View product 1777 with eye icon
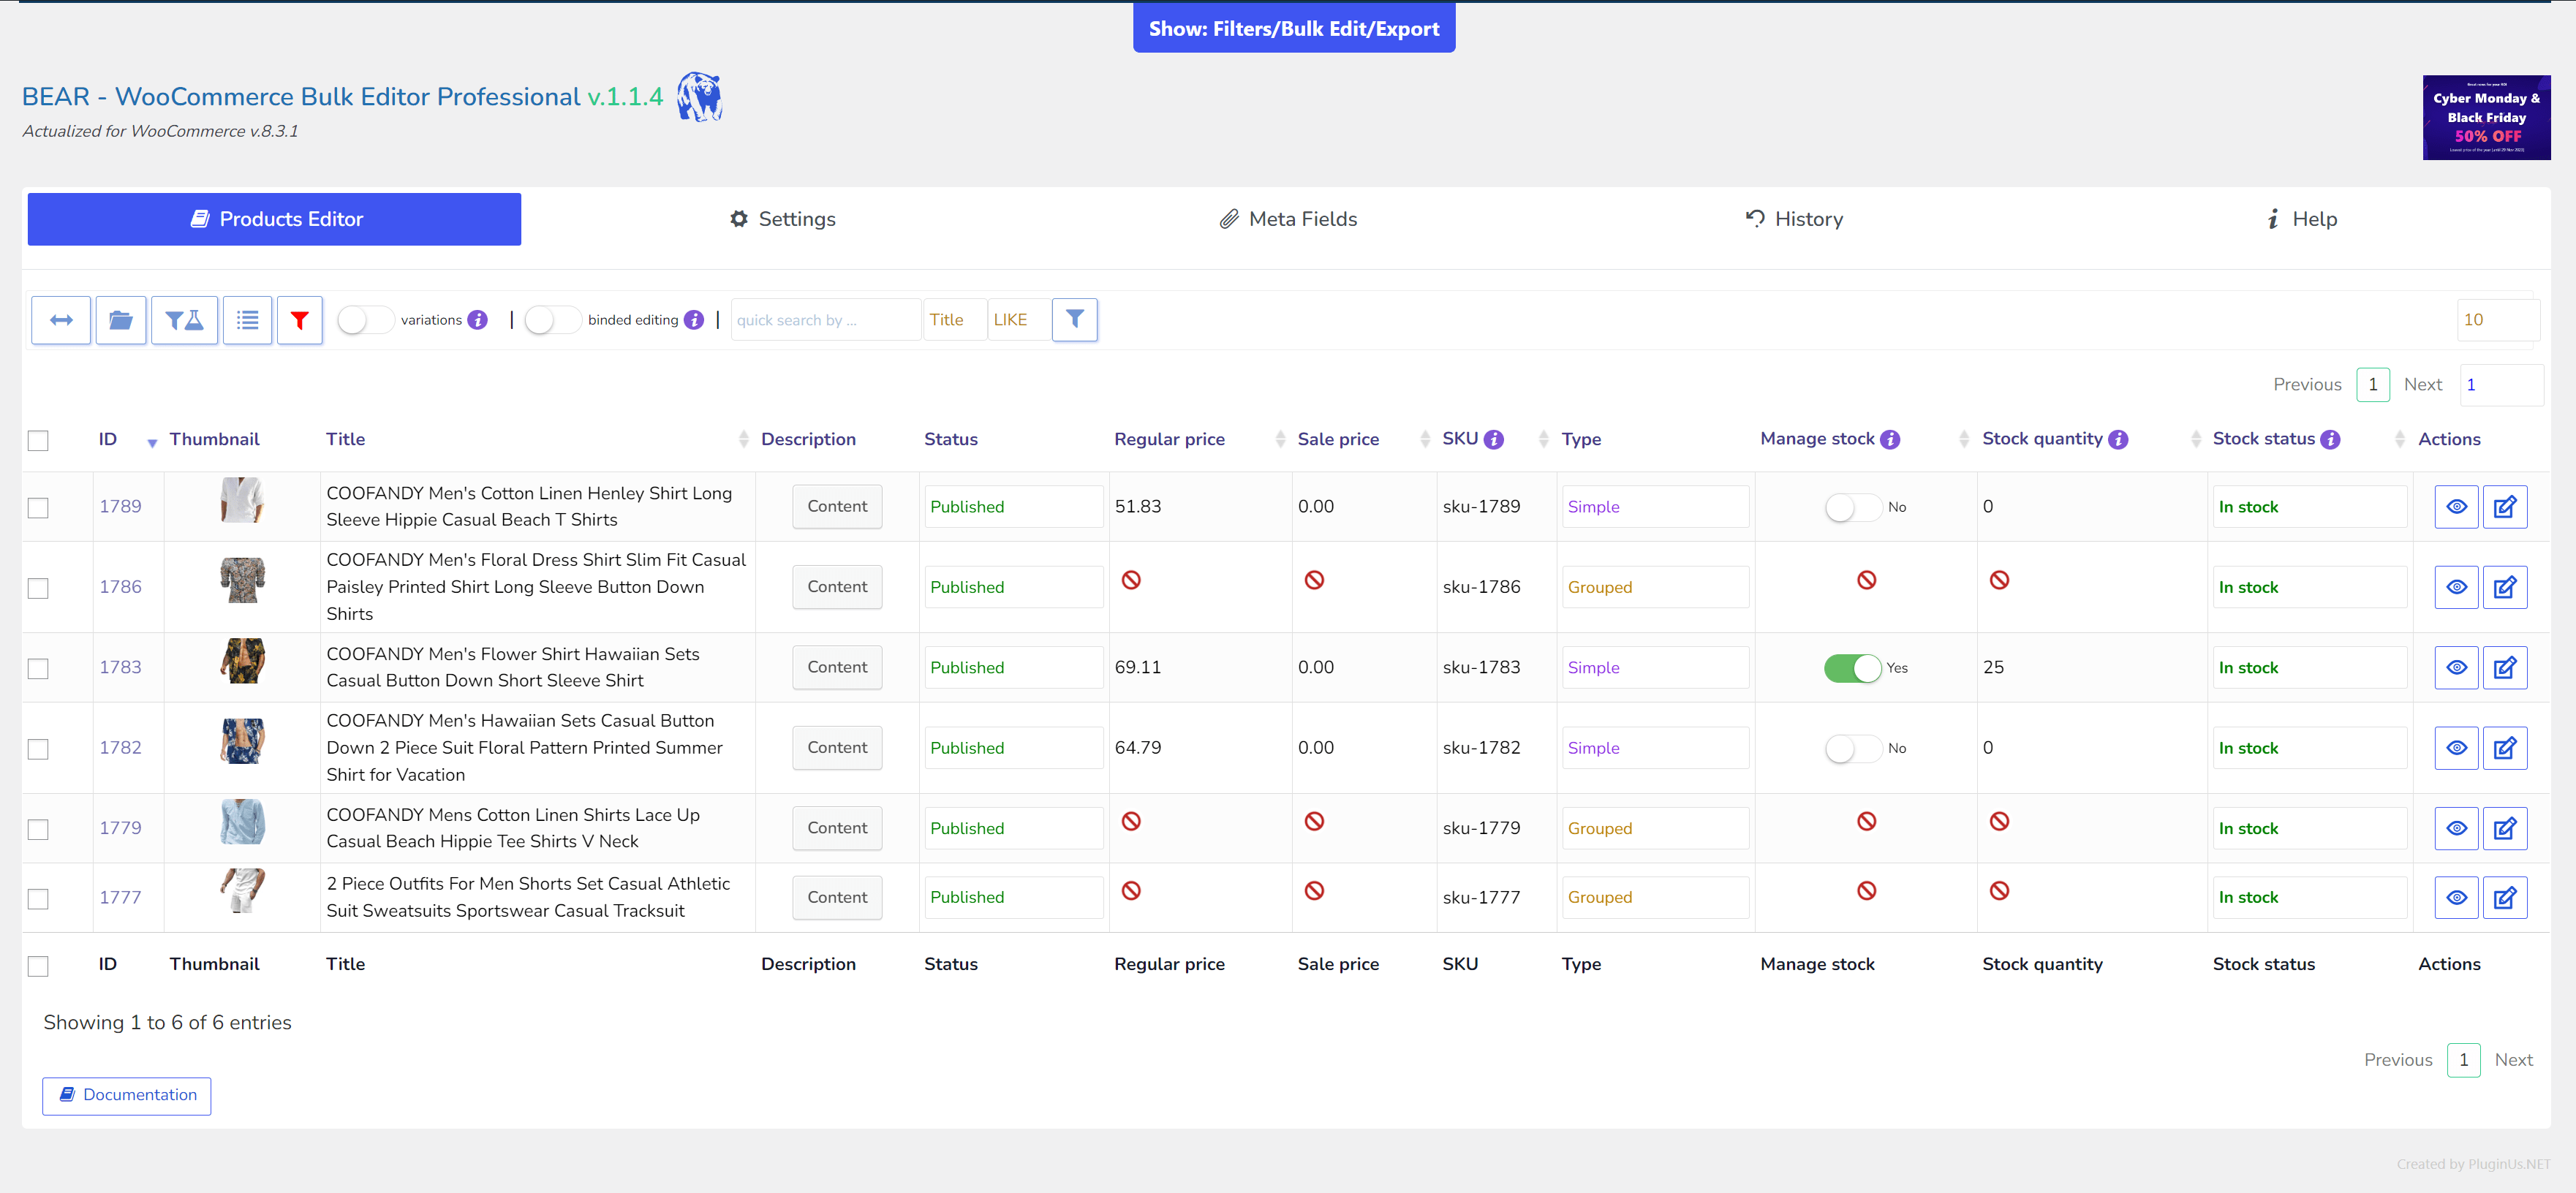This screenshot has width=2576, height=1193. pyautogui.click(x=2455, y=897)
